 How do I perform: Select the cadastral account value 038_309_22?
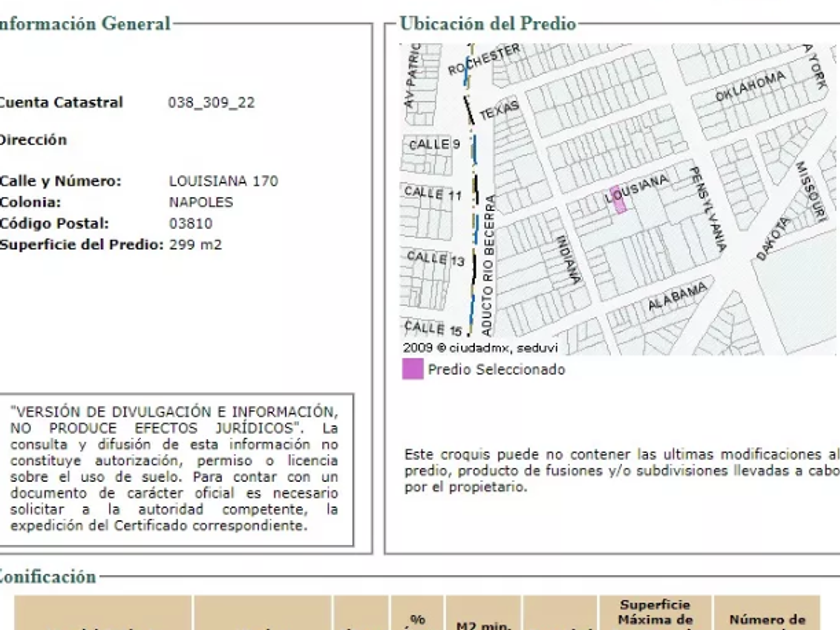[211, 102]
